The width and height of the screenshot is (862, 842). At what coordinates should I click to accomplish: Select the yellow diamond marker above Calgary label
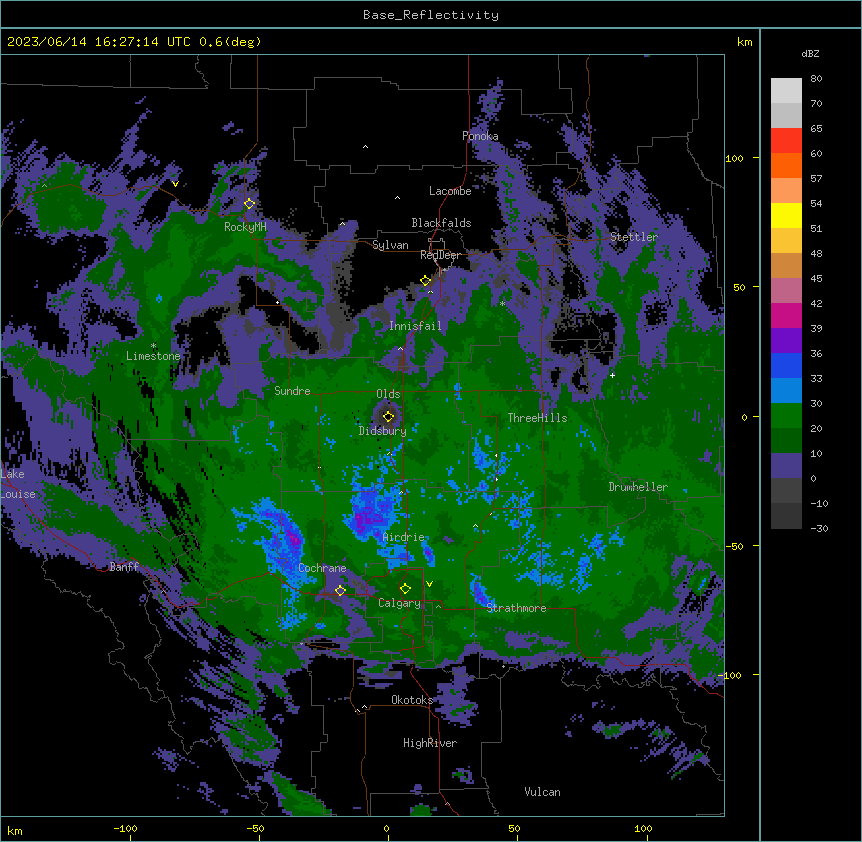(405, 589)
